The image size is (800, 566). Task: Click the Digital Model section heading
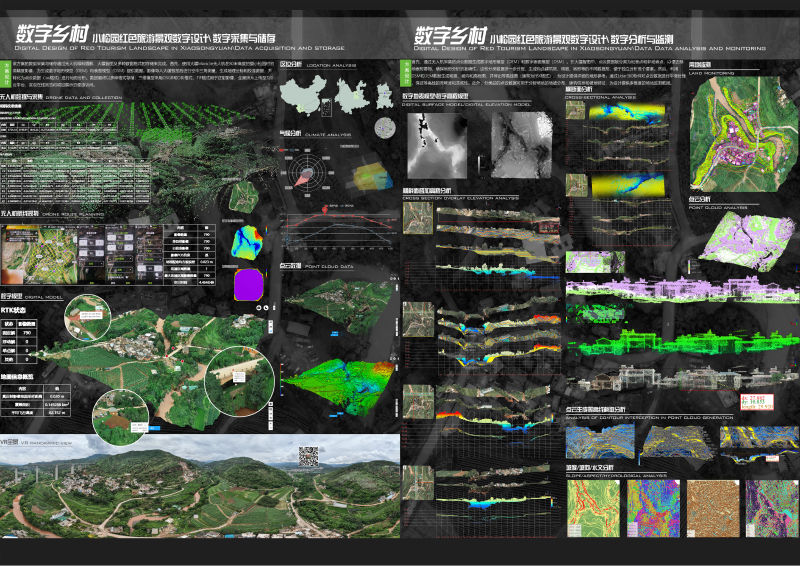pos(30,297)
